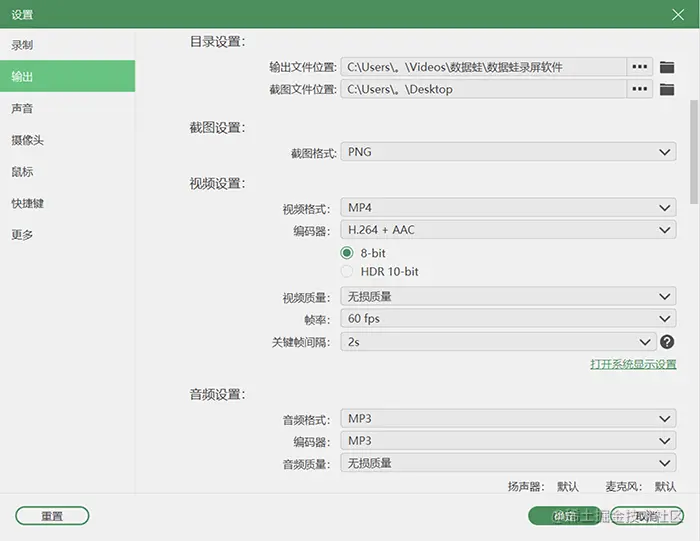
Task: Switch to the 录制 settings tab
Action: (x=67, y=45)
